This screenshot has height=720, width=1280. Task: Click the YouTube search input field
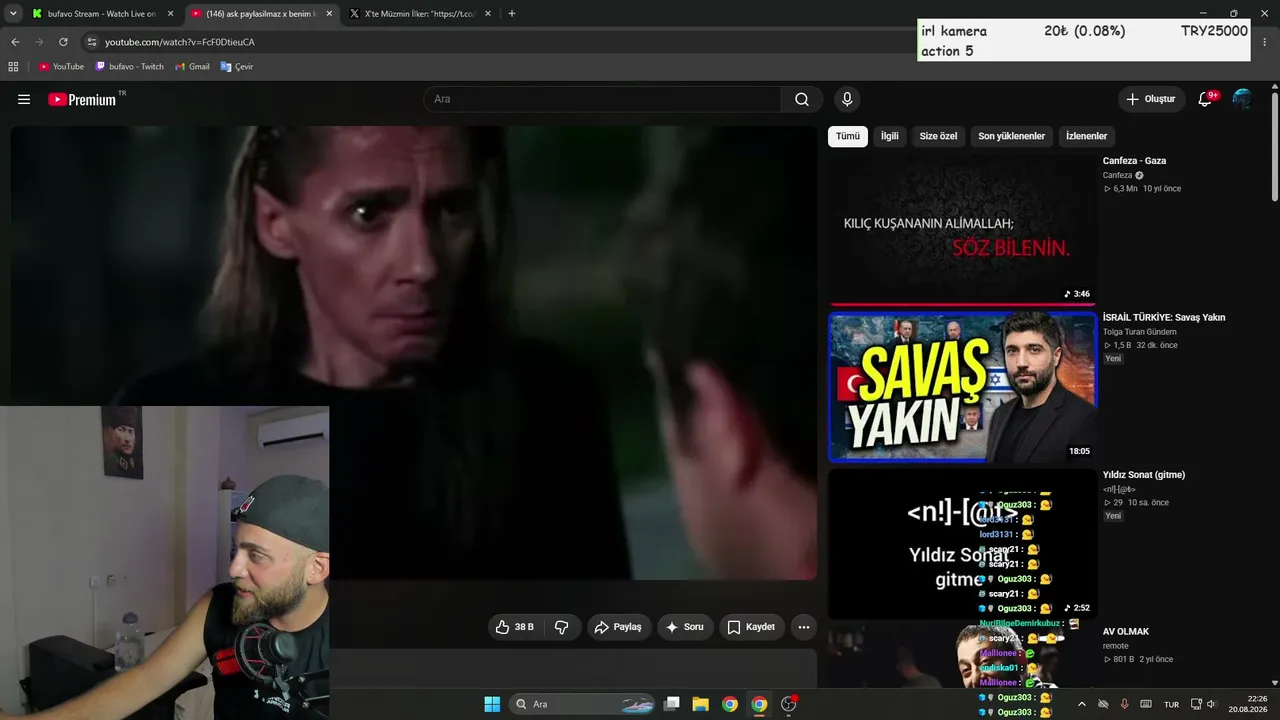pyautogui.click(x=602, y=99)
